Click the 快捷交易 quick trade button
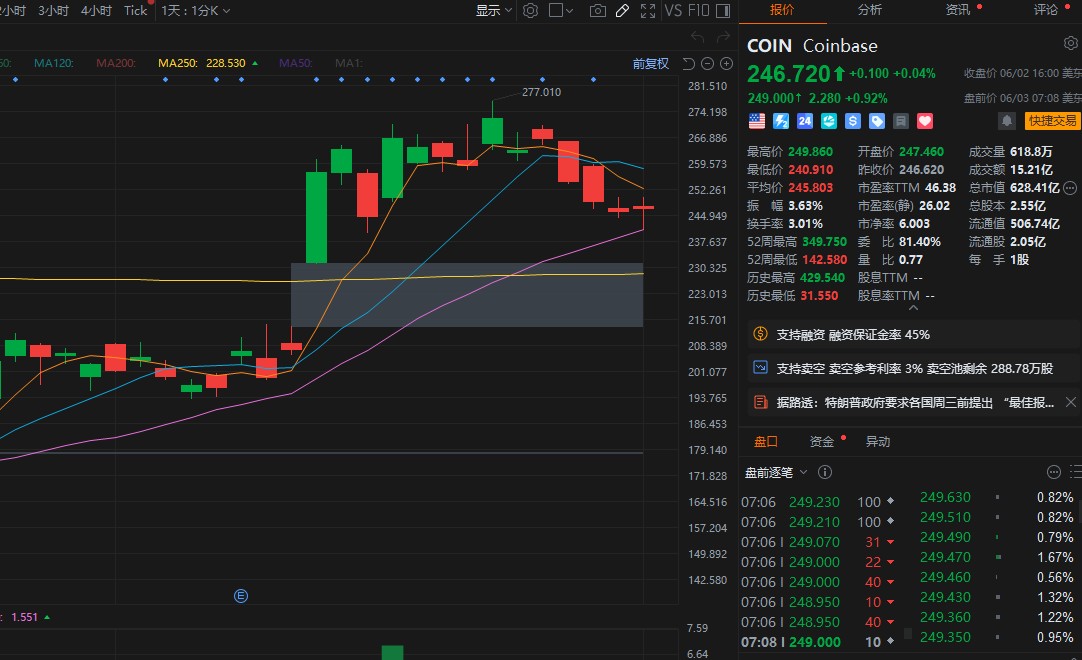 (x=1053, y=121)
